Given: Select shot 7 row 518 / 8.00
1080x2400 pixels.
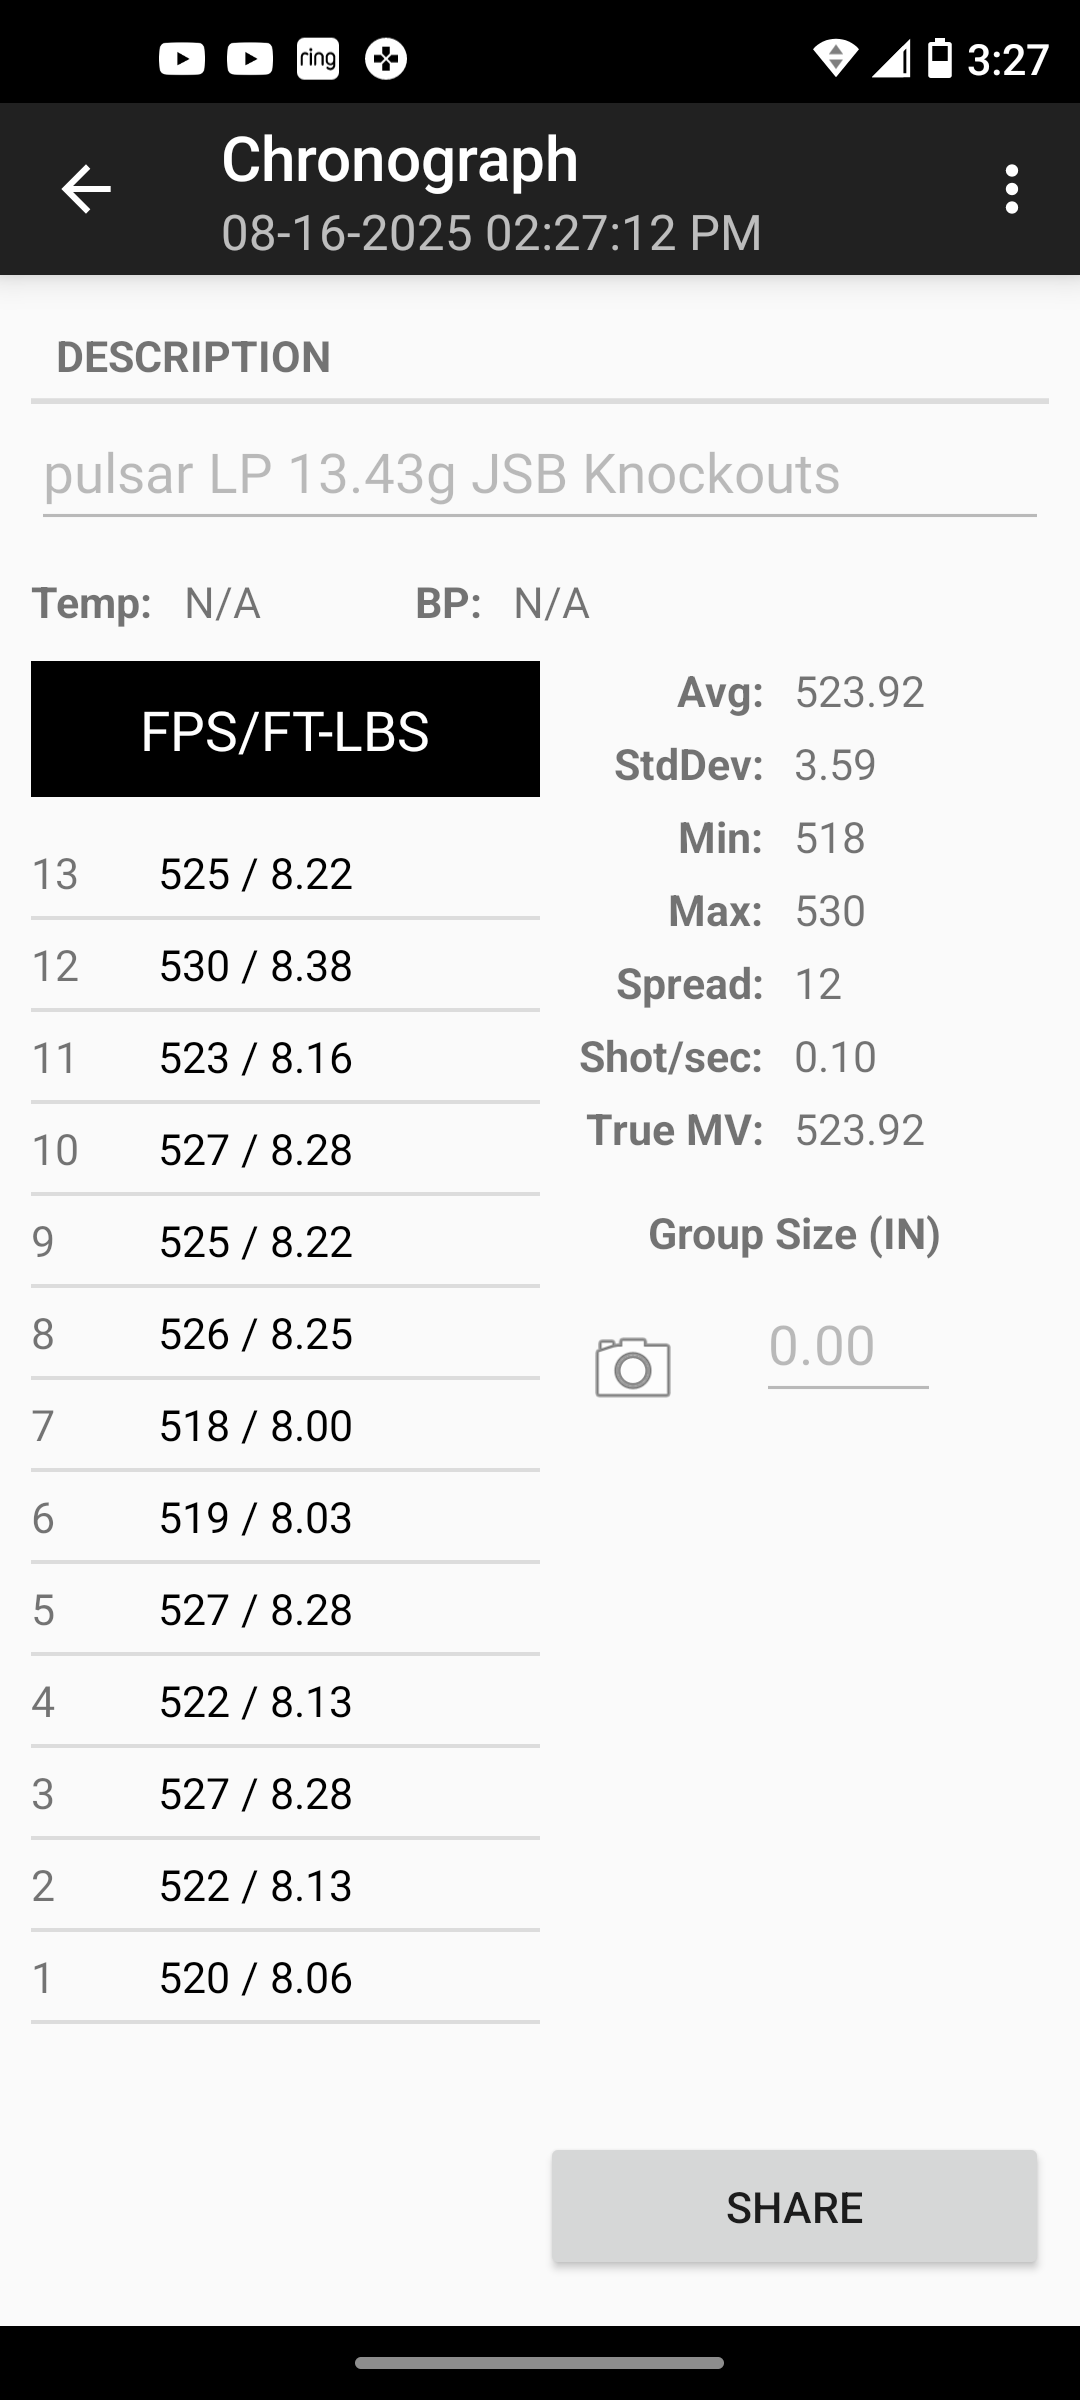Looking at the screenshot, I should click(x=285, y=1425).
